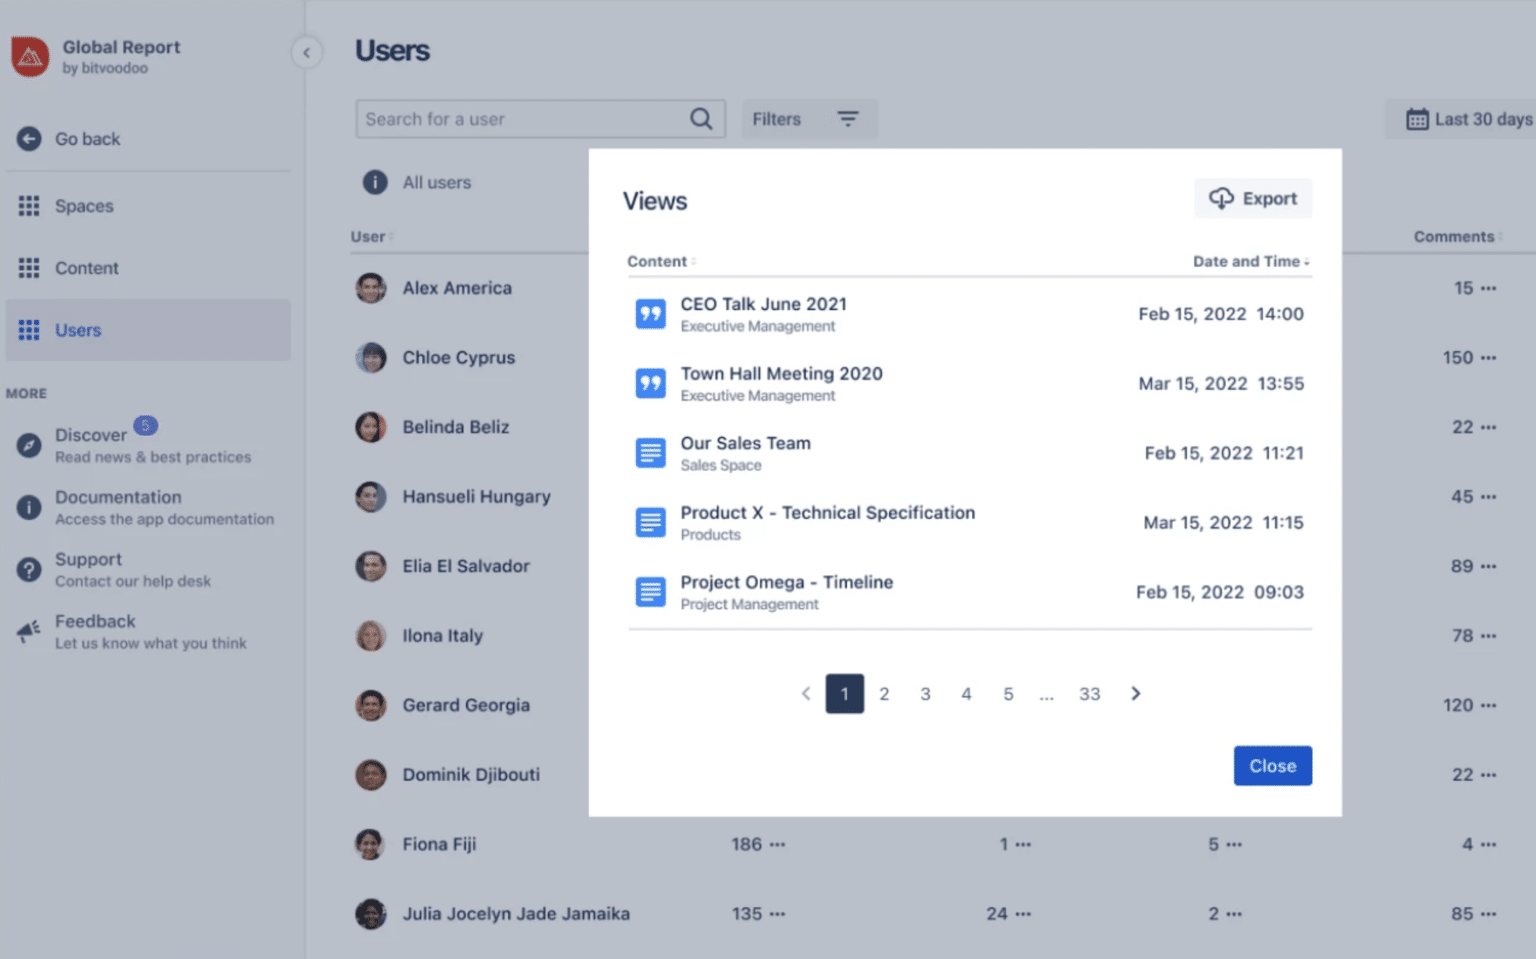This screenshot has height=959, width=1536.
Task: Click the Support help desk icon
Action: 29,569
